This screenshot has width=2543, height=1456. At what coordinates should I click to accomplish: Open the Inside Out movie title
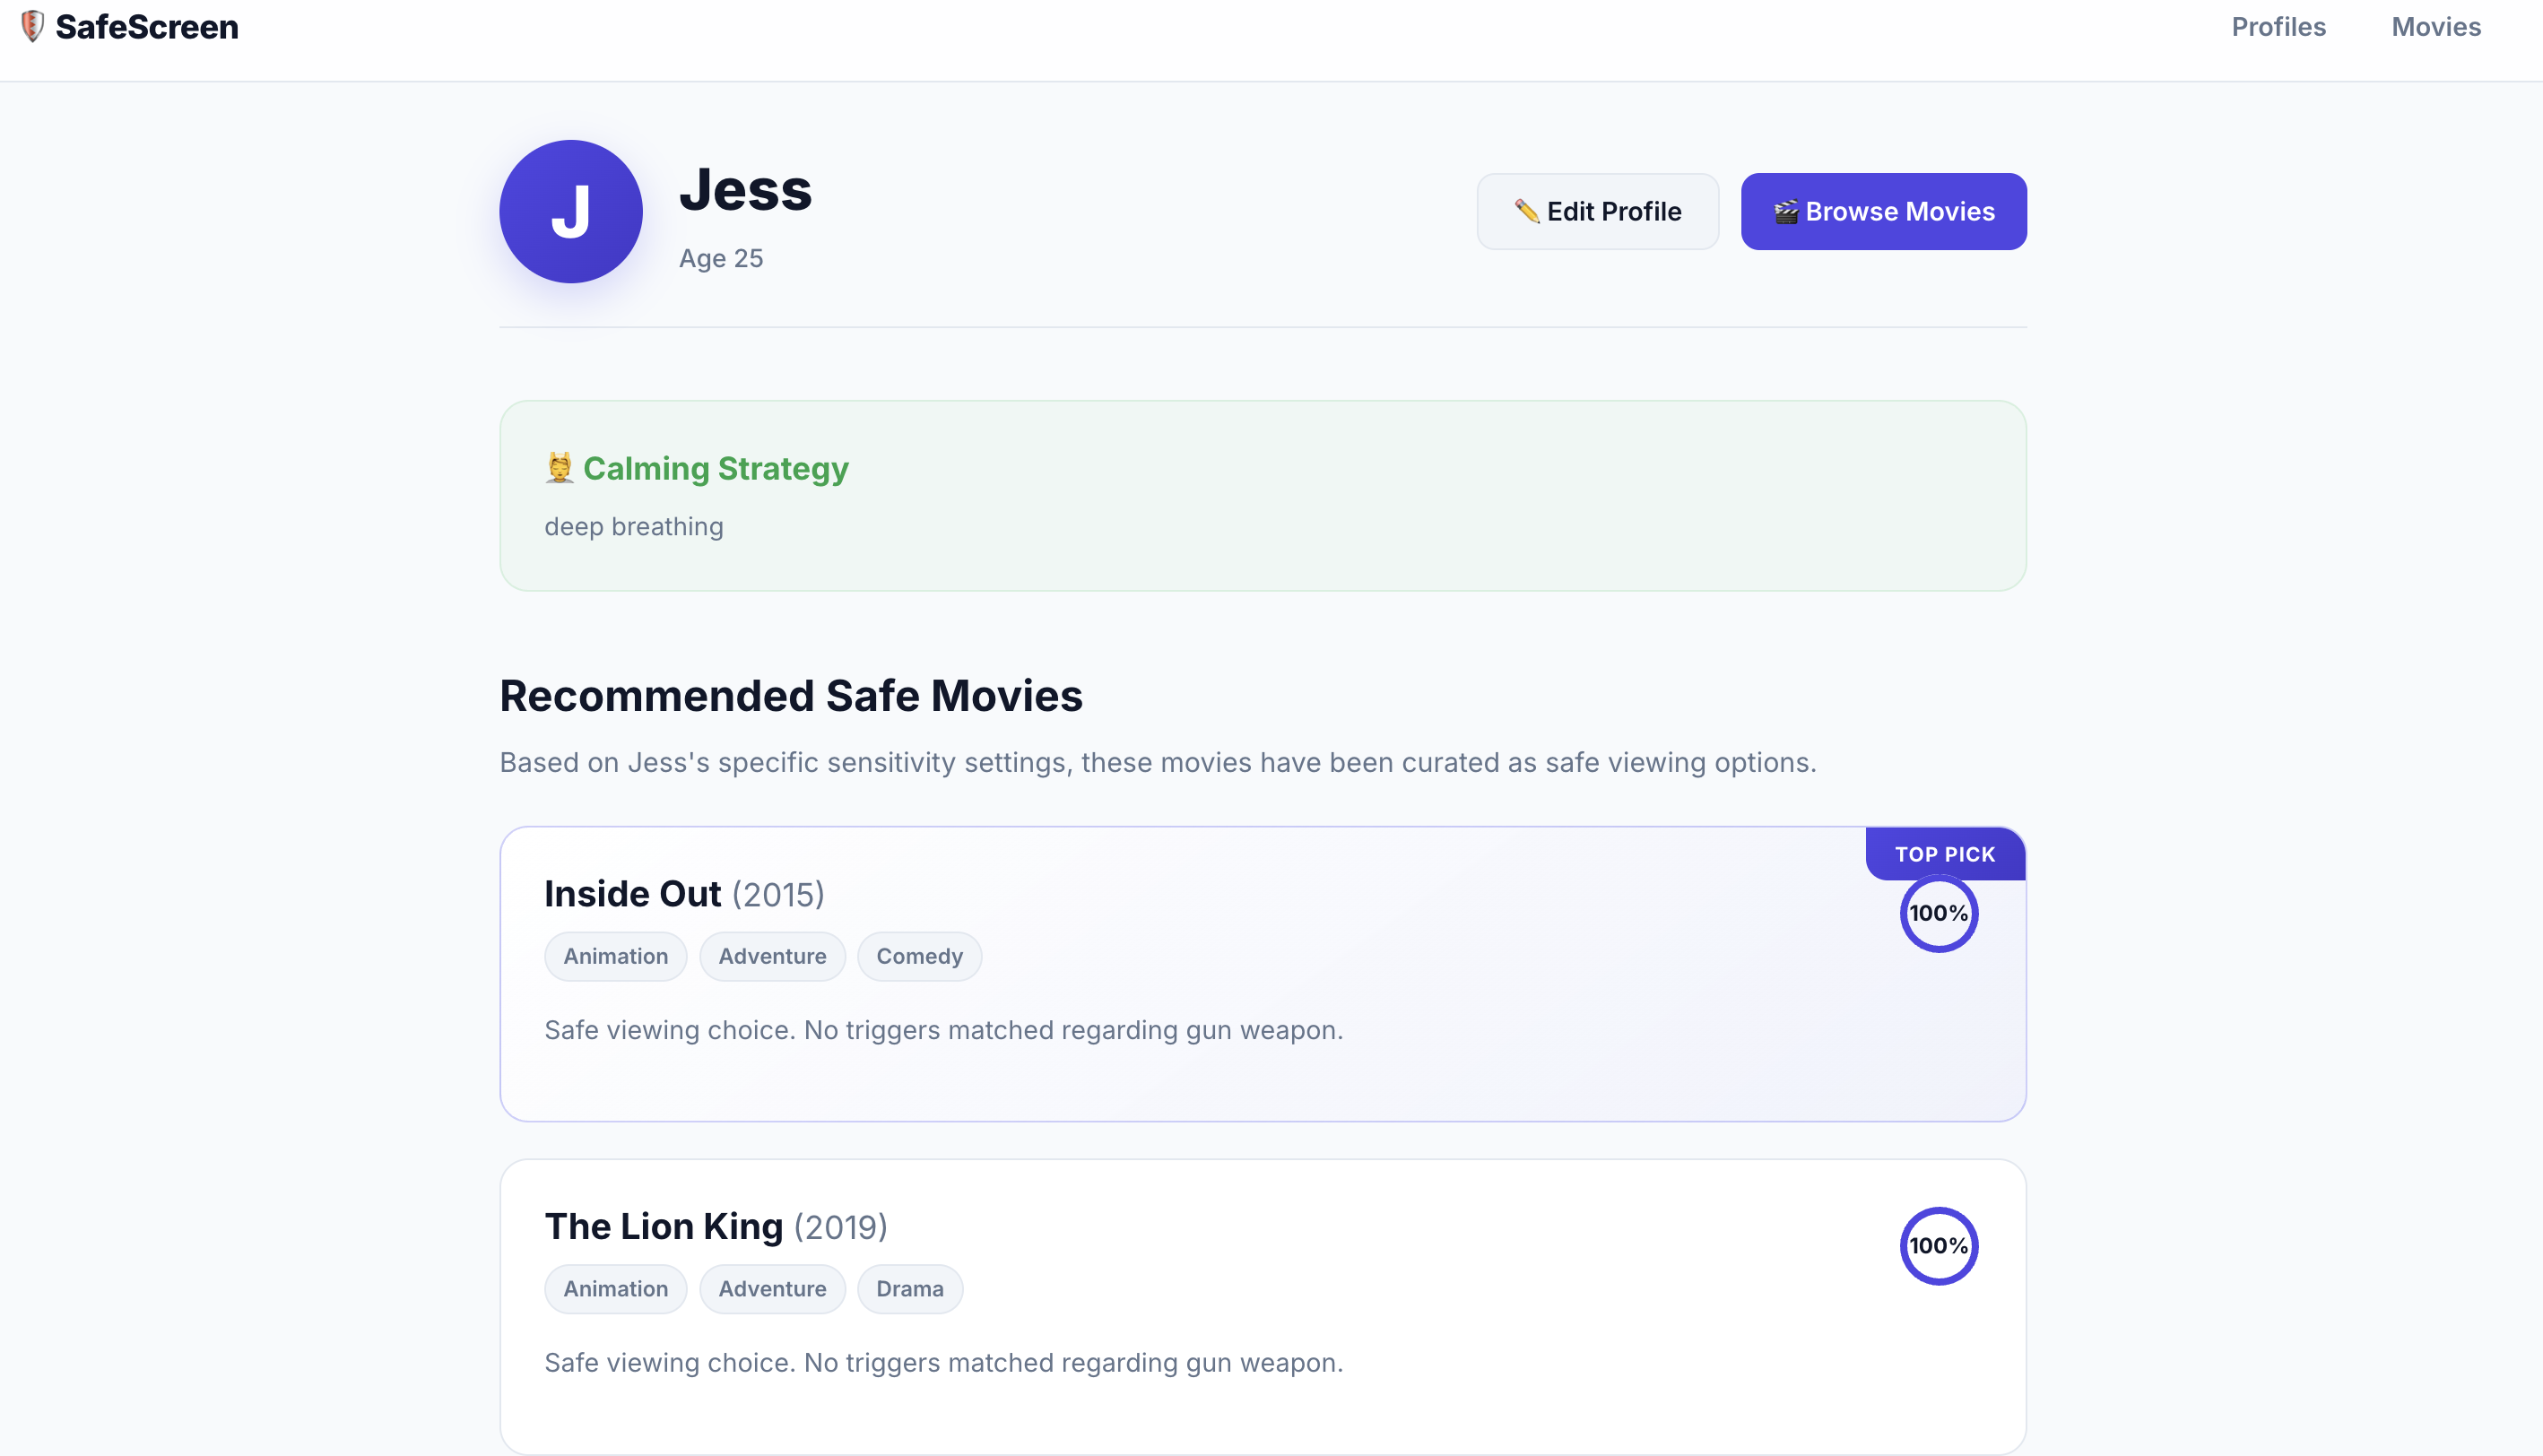(632, 894)
